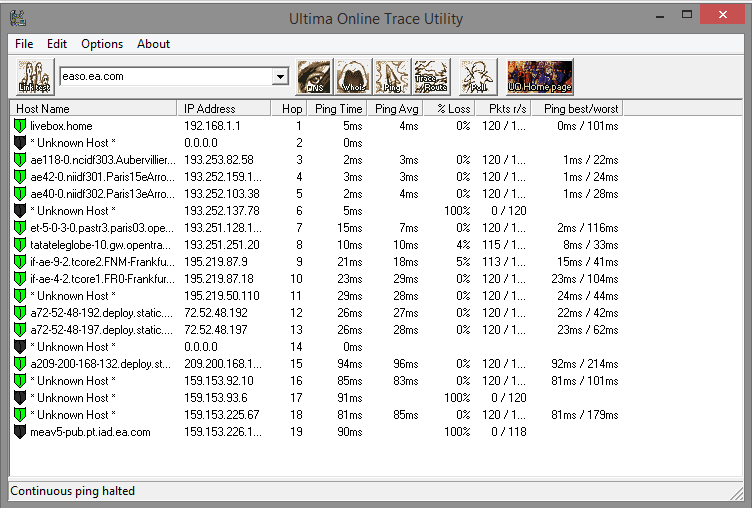This screenshot has height=508, width=752.
Task: Click the Whois toolbar icon
Action: 352,77
